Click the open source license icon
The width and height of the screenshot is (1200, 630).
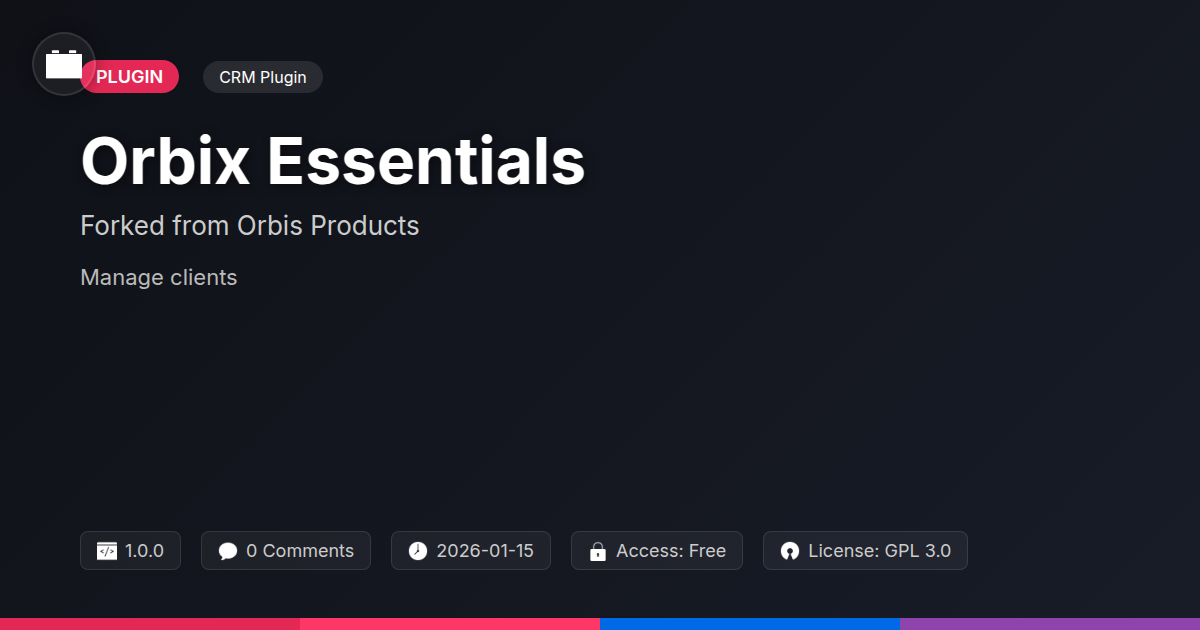[790, 551]
